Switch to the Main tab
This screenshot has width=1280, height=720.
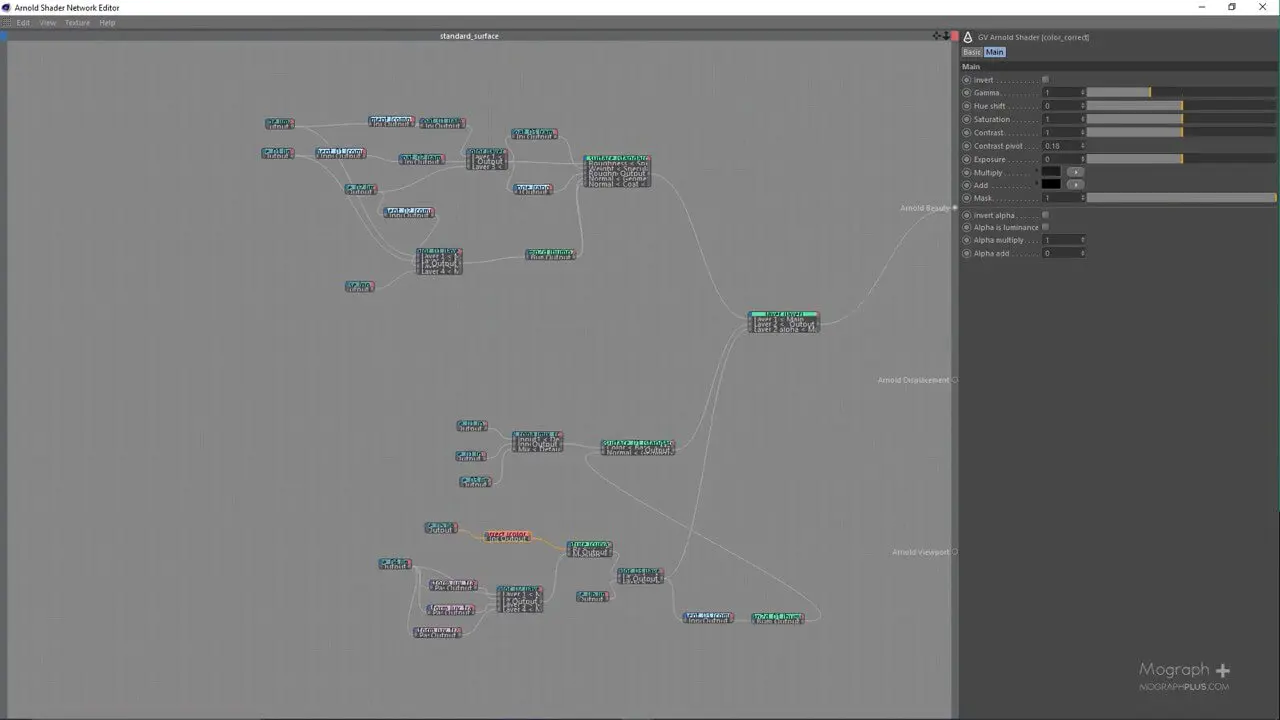(x=994, y=52)
